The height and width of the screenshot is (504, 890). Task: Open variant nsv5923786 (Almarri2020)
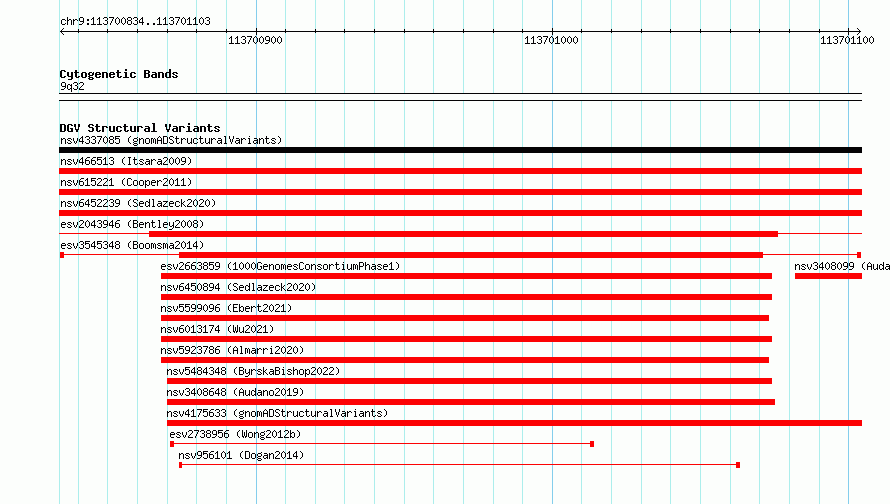(232, 350)
